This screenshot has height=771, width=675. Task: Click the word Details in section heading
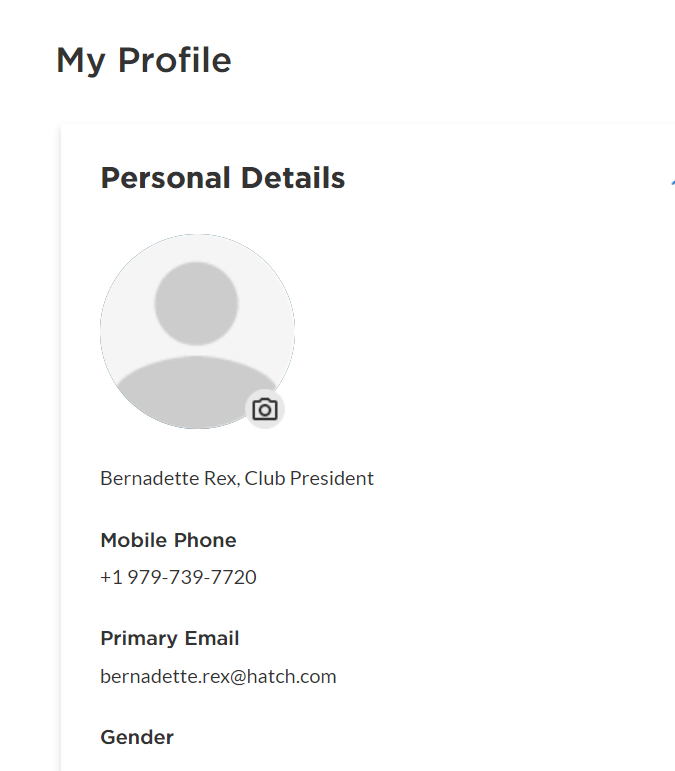click(x=293, y=178)
